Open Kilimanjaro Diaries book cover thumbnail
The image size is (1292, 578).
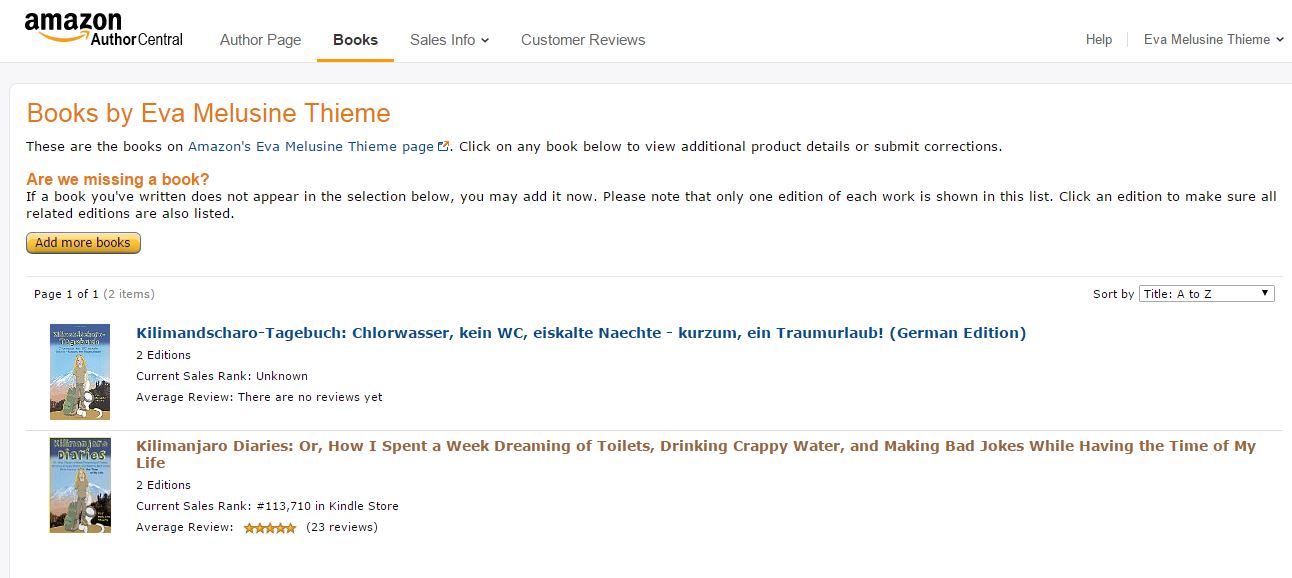point(80,485)
